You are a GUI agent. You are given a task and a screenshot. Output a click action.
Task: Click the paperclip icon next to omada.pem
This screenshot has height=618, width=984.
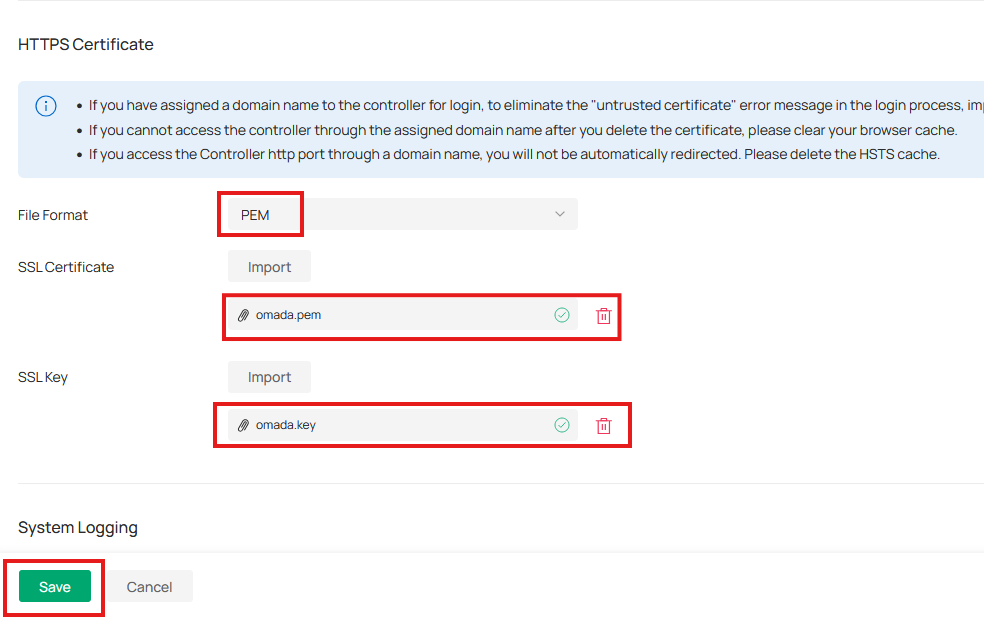(x=244, y=314)
